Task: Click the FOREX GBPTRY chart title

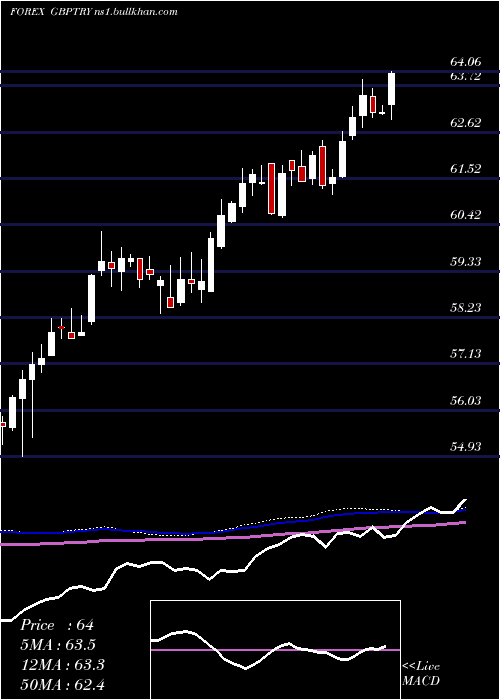Action: pyautogui.click(x=94, y=12)
